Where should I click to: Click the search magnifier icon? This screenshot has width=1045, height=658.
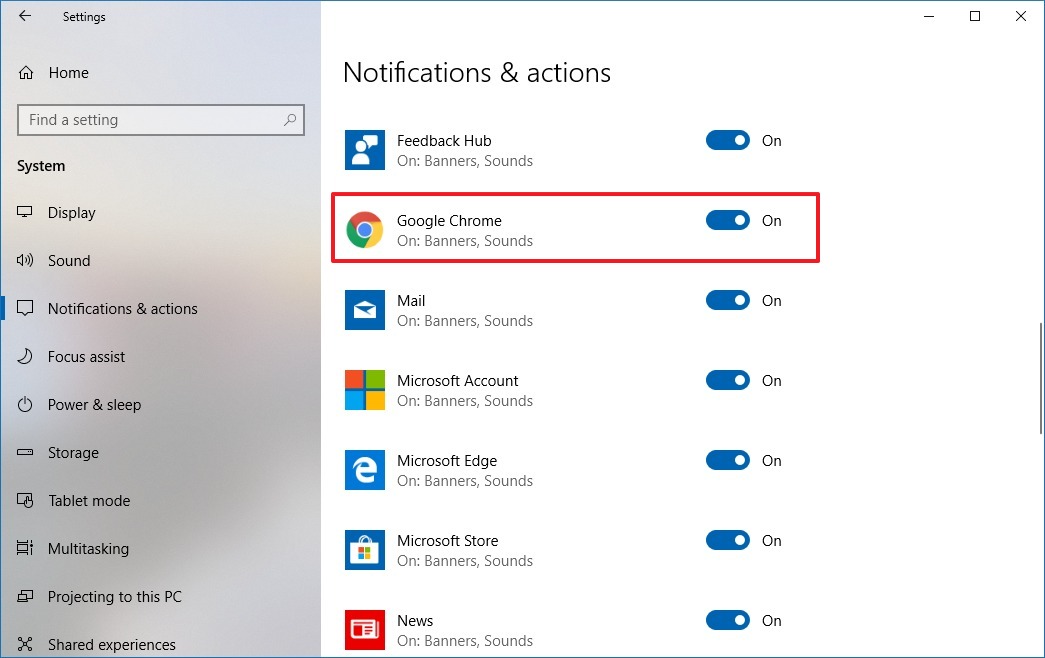click(x=290, y=120)
